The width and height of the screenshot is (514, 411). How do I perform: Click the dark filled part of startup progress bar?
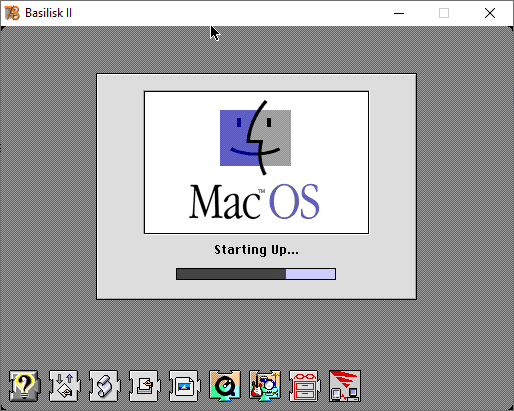click(x=231, y=274)
